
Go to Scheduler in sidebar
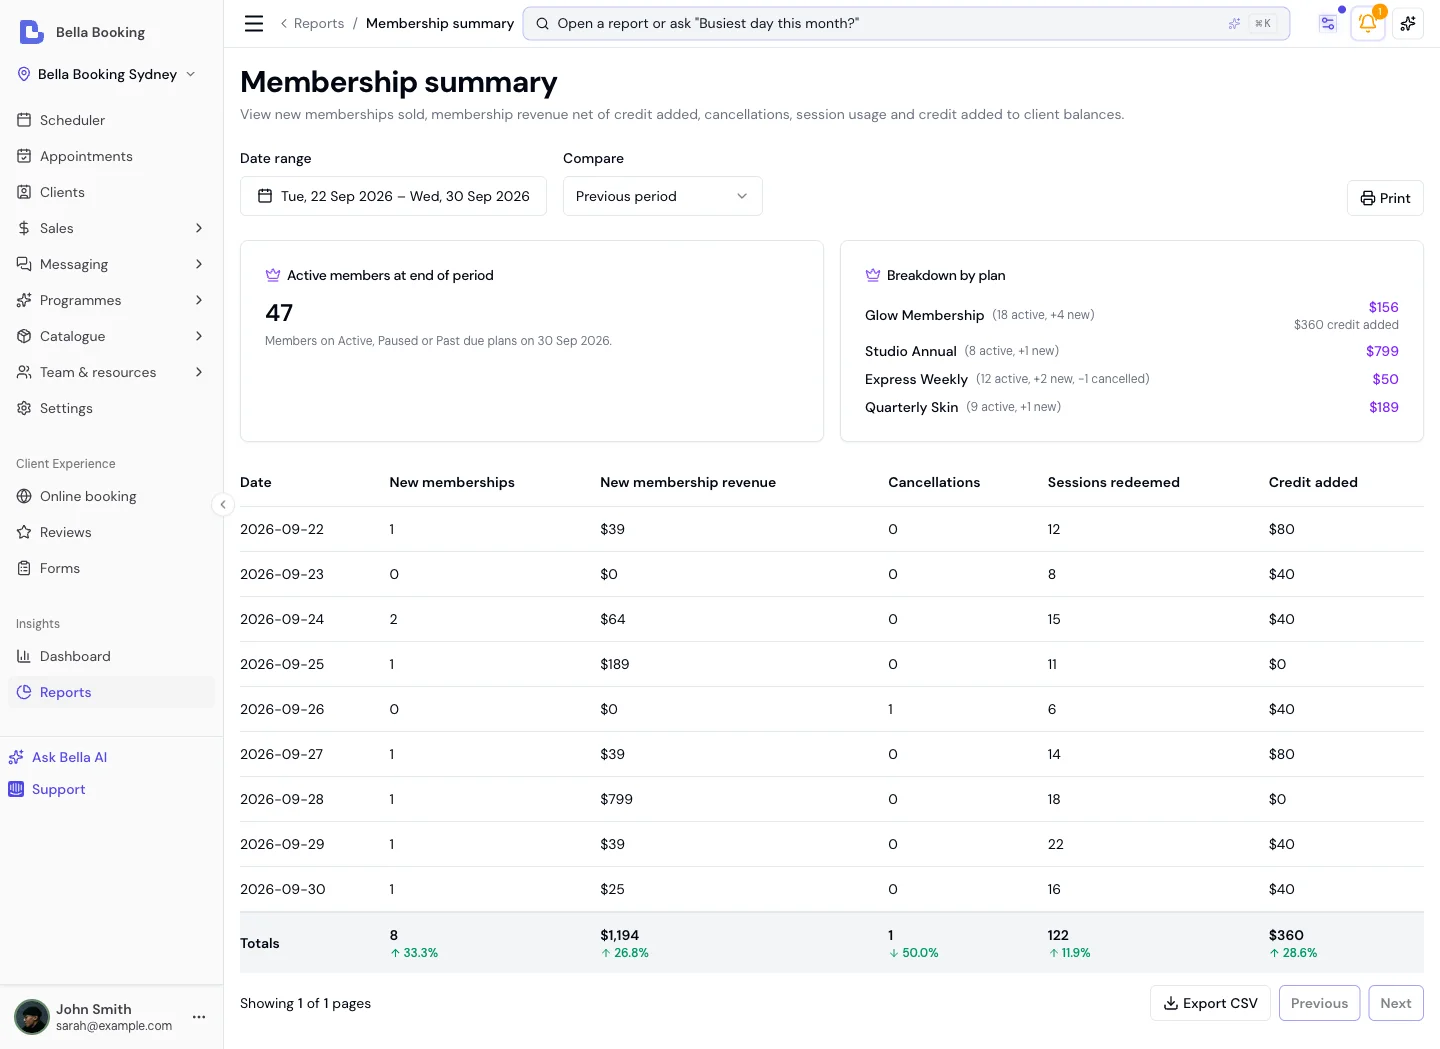coord(111,120)
